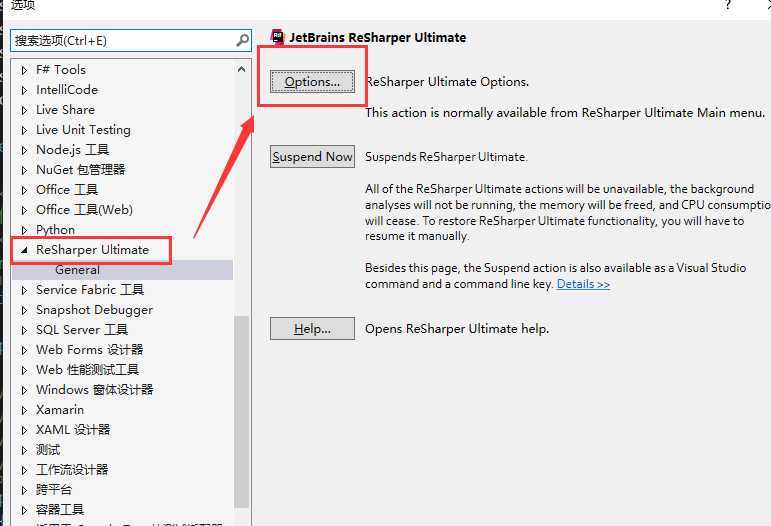Image resolution: width=771 pixels, height=526 pixels.
Task: Focus the search options input field
Action: point(131,41)
